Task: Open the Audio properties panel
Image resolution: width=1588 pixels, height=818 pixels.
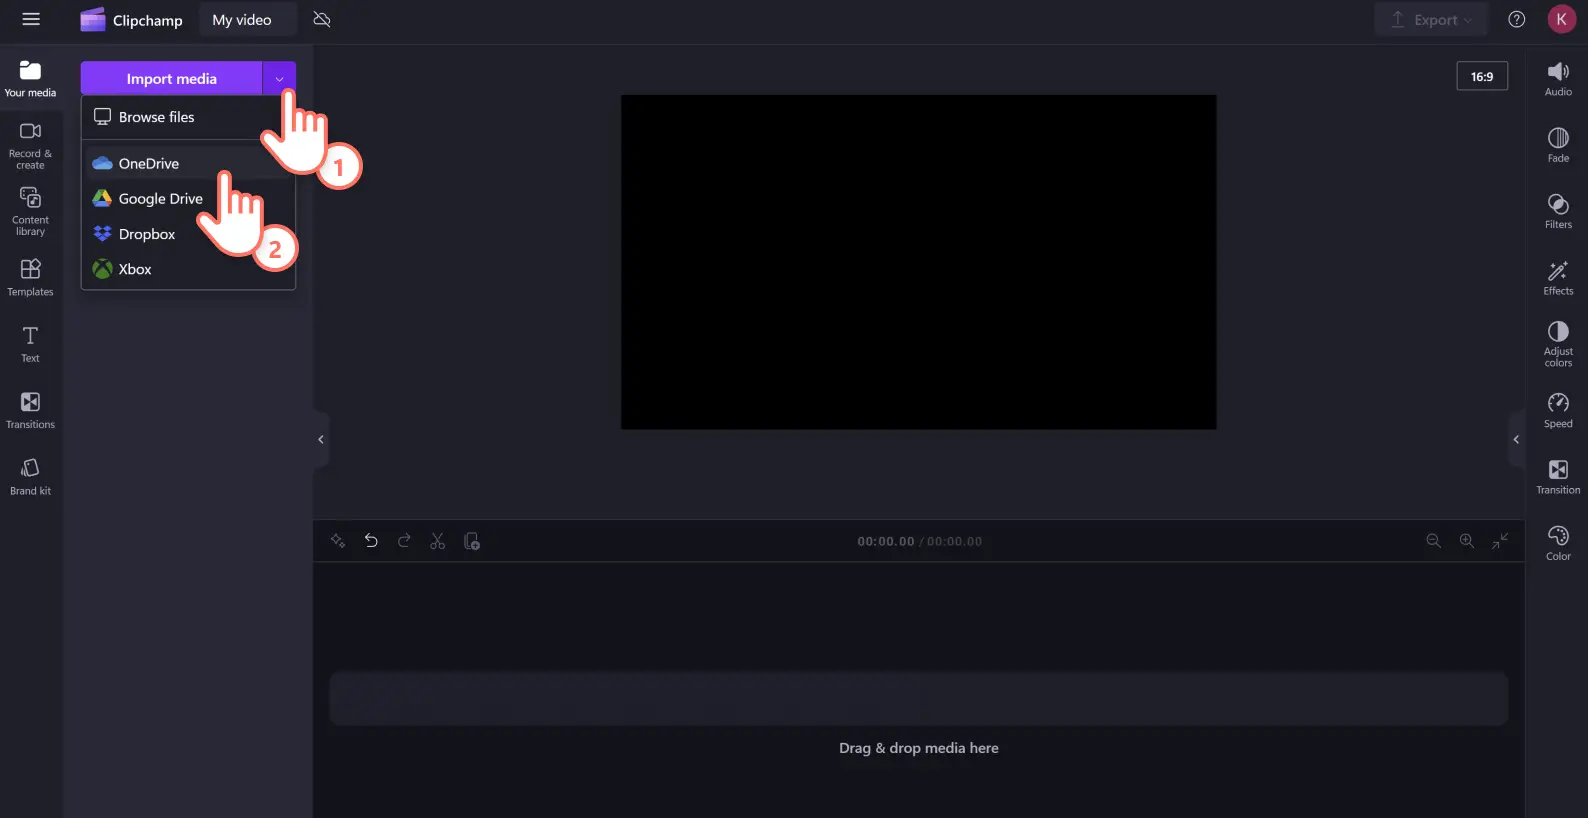Action: point(1558,79)
